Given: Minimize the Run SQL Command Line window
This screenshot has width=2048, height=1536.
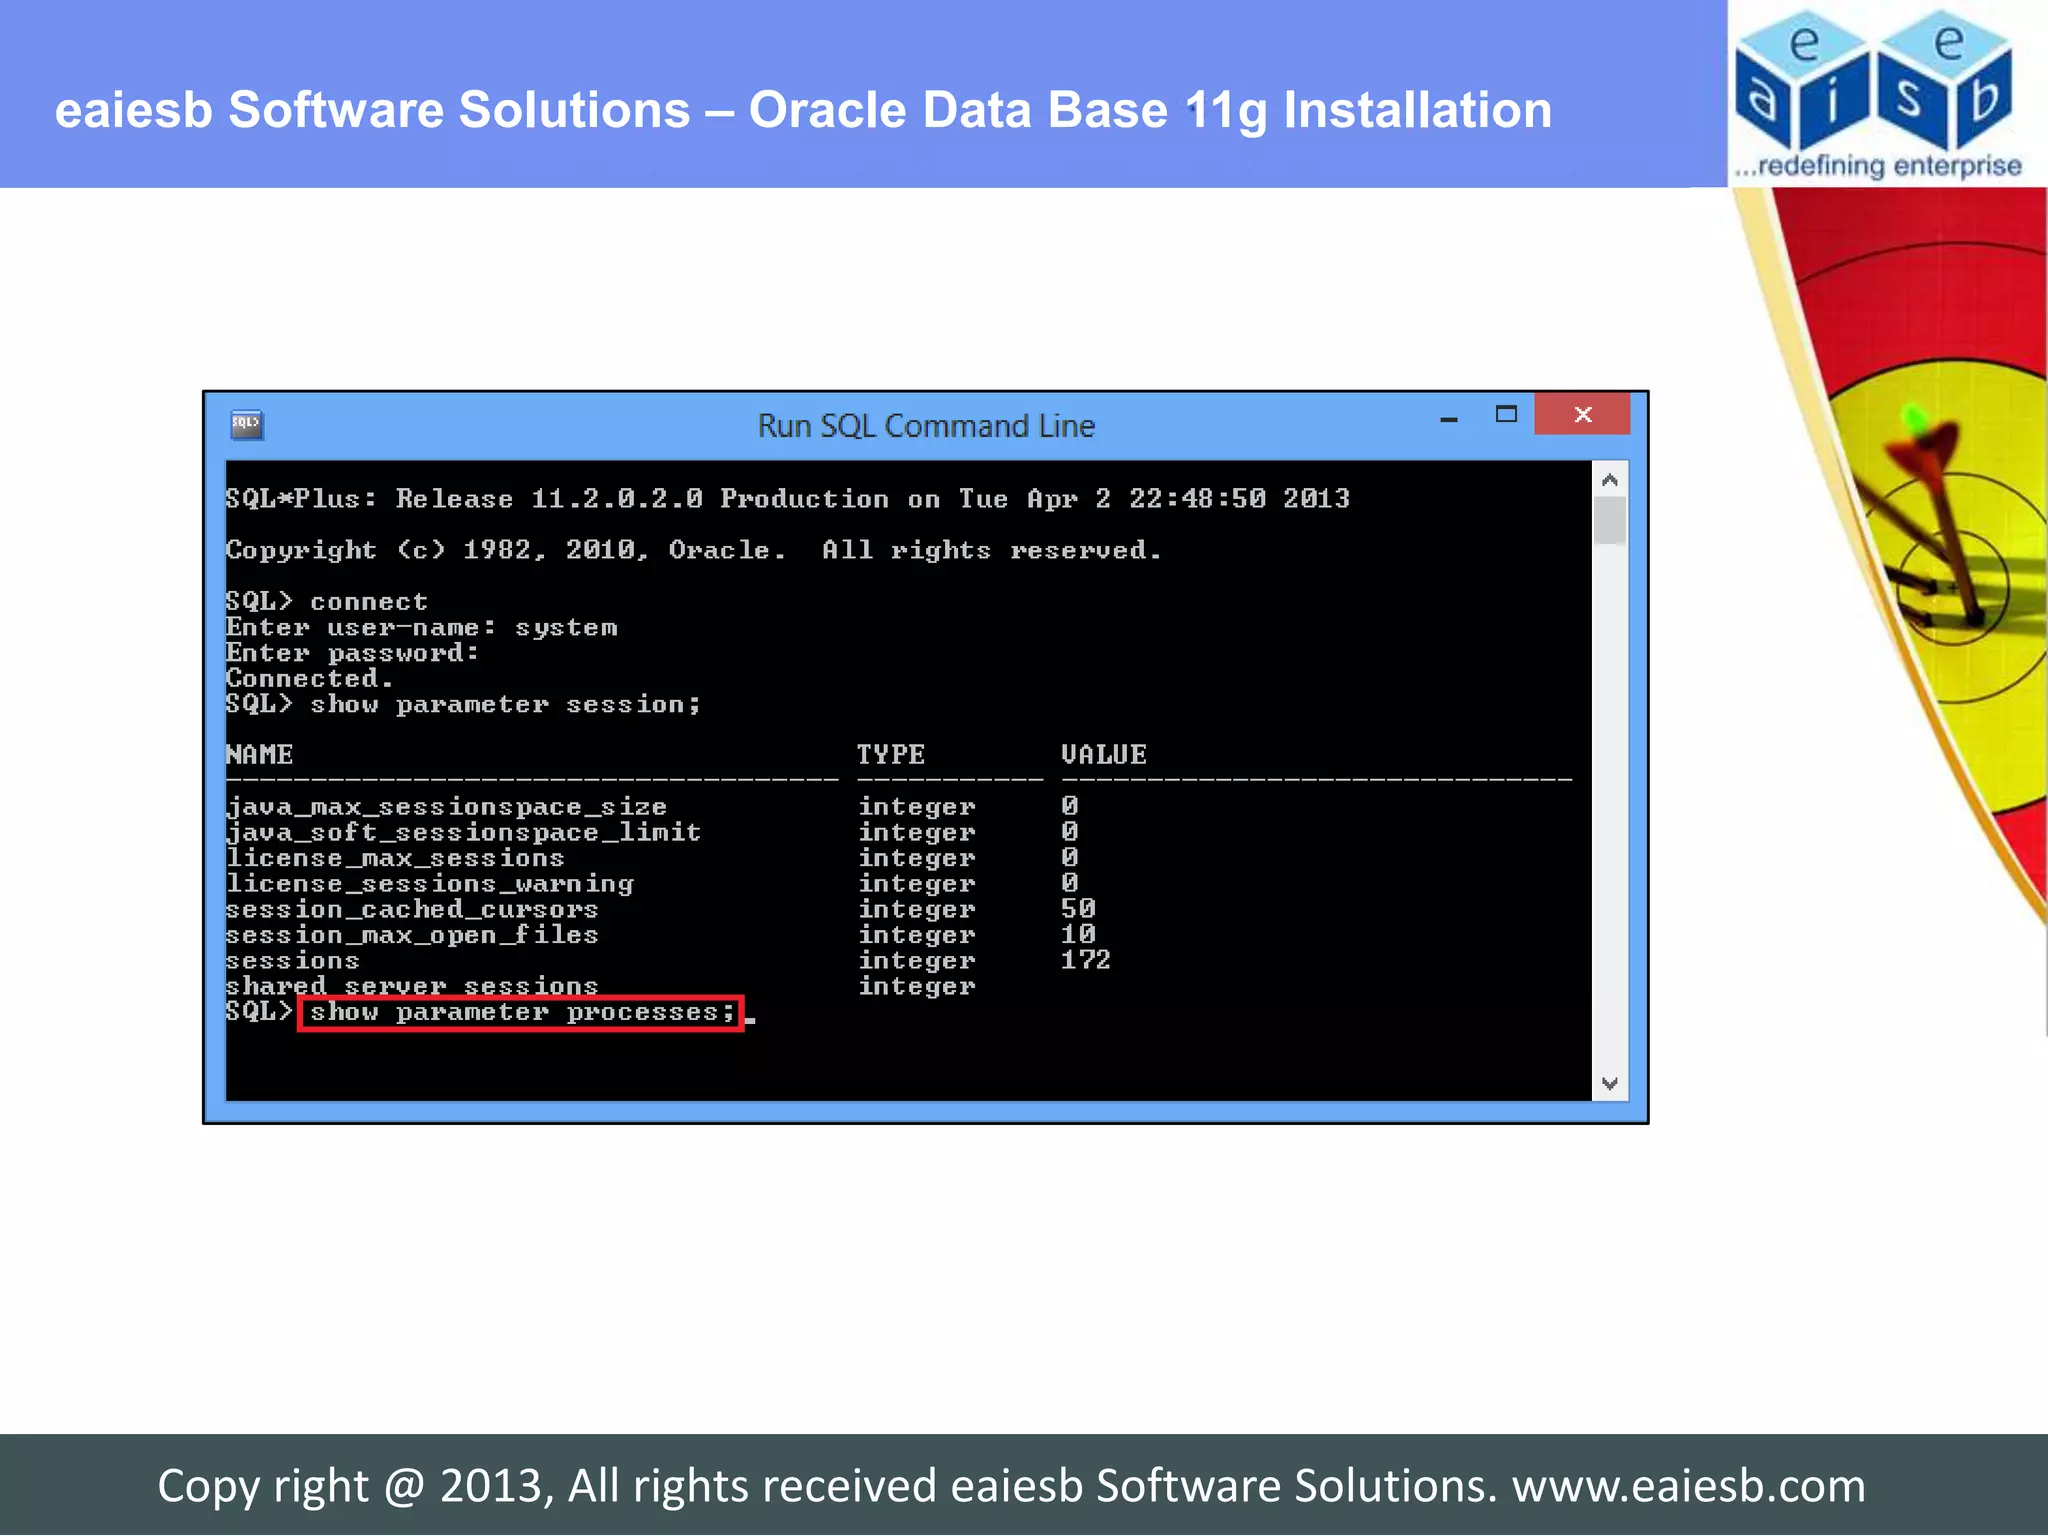Looking at the screenshot, I should coord(1448,419).
